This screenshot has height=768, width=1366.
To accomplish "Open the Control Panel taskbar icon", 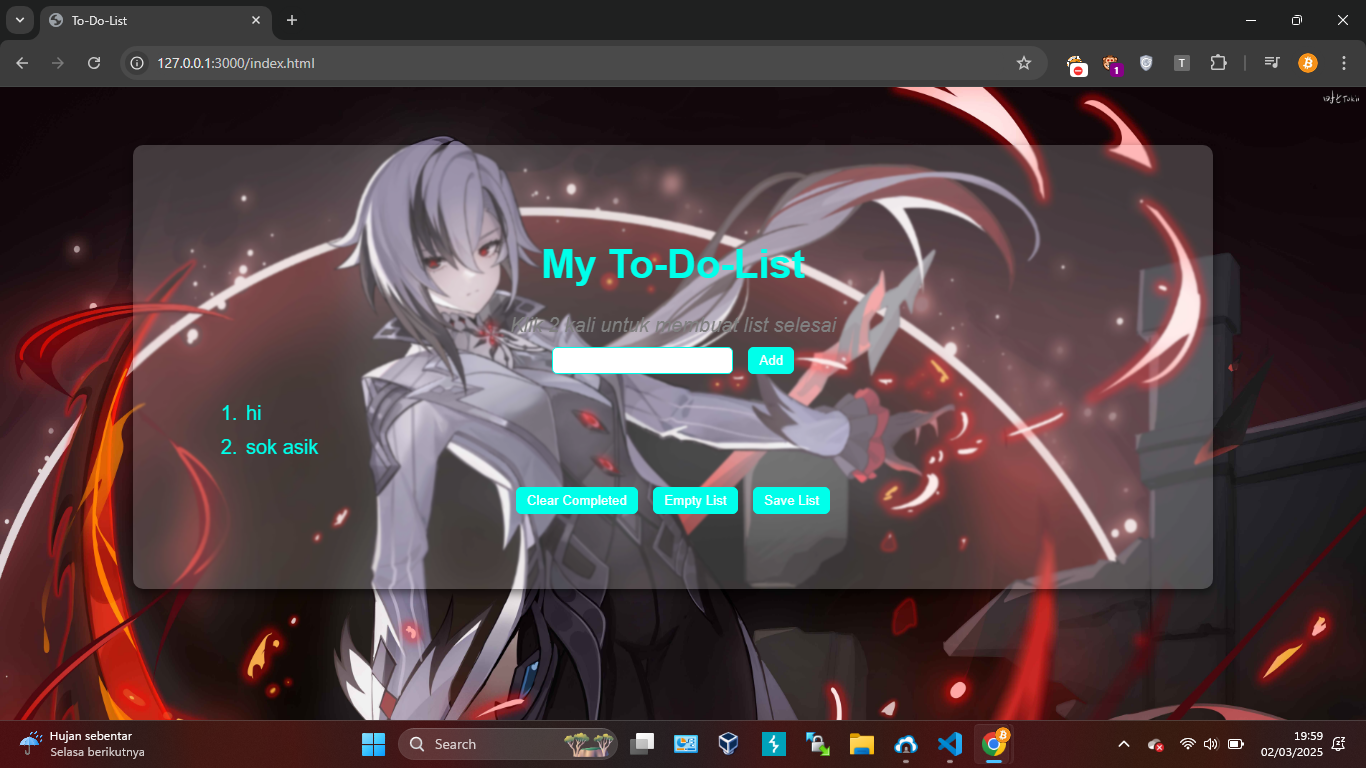I will [685, 744].
